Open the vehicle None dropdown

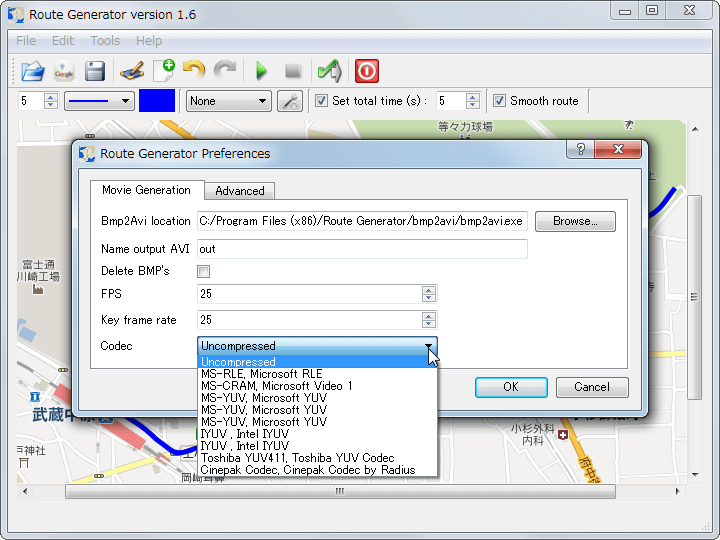pos(229,101)
